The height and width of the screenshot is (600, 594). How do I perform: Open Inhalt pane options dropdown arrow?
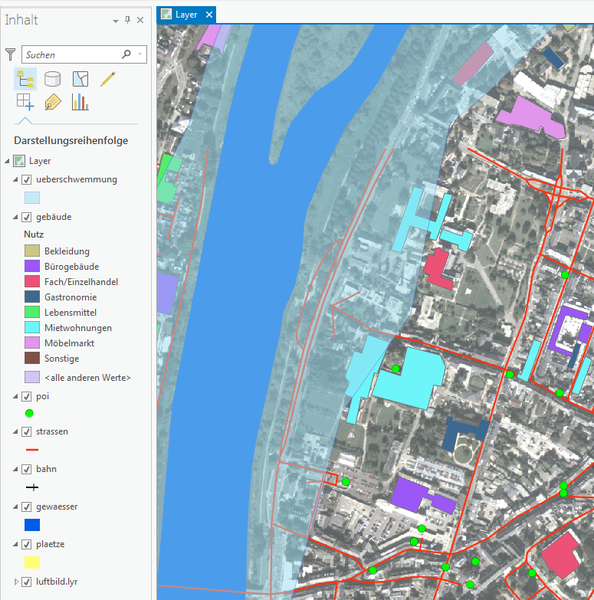coord(116,21)
